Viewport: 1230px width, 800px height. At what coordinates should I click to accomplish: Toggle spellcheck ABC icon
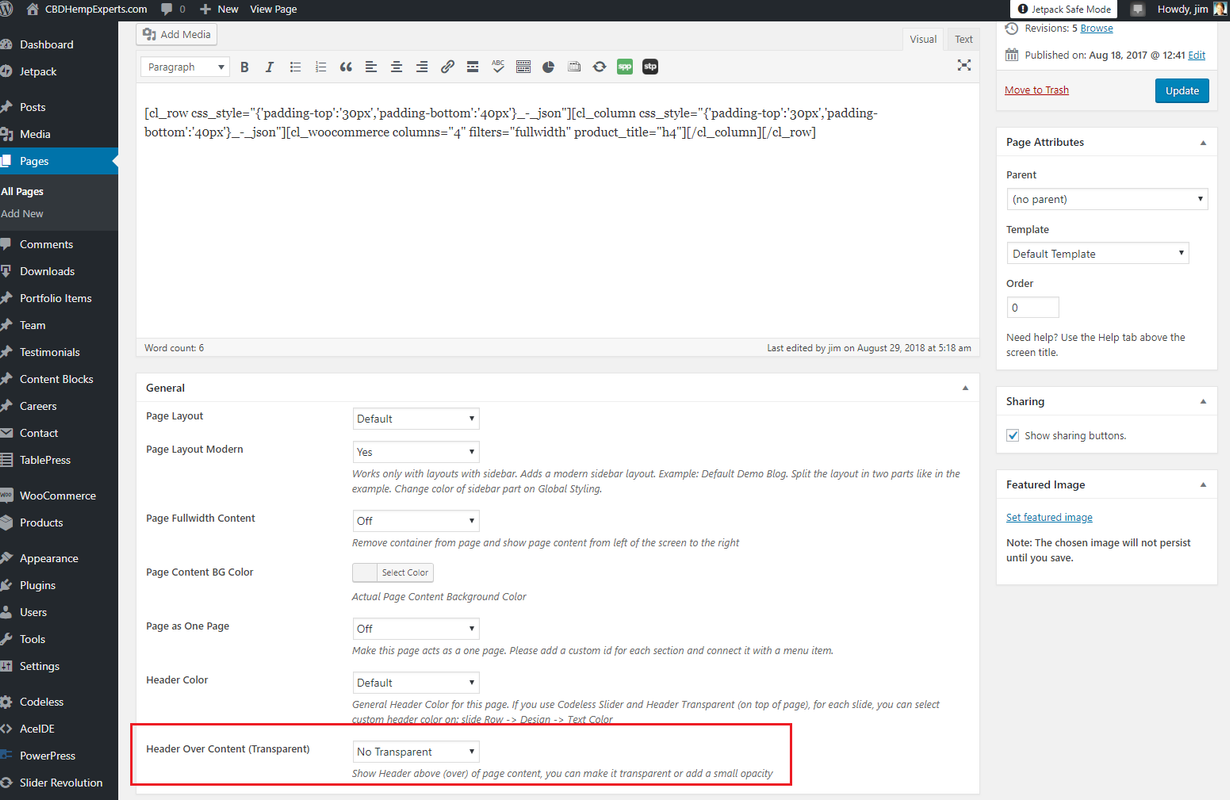click(x=498, y=67)
